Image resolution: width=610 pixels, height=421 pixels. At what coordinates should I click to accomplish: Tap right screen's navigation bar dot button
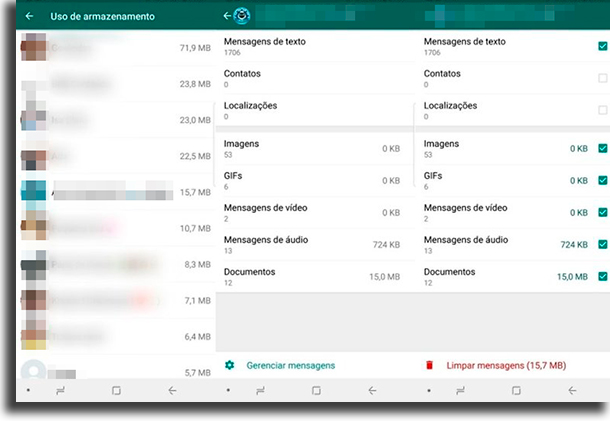[x=428, y=390]
